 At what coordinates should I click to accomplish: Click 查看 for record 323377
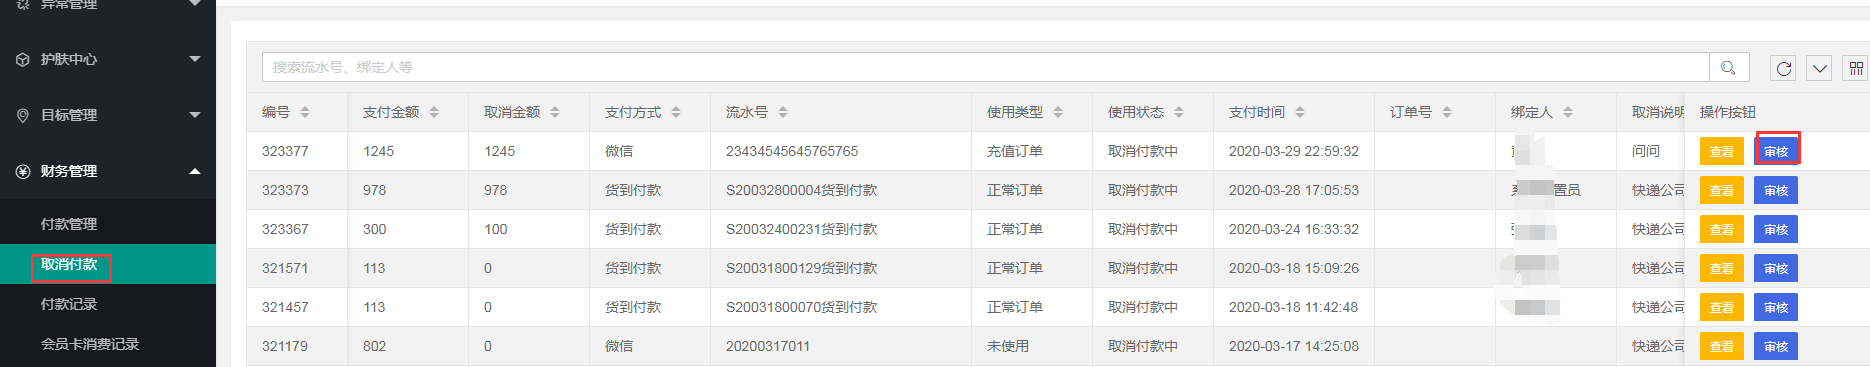1721,151
